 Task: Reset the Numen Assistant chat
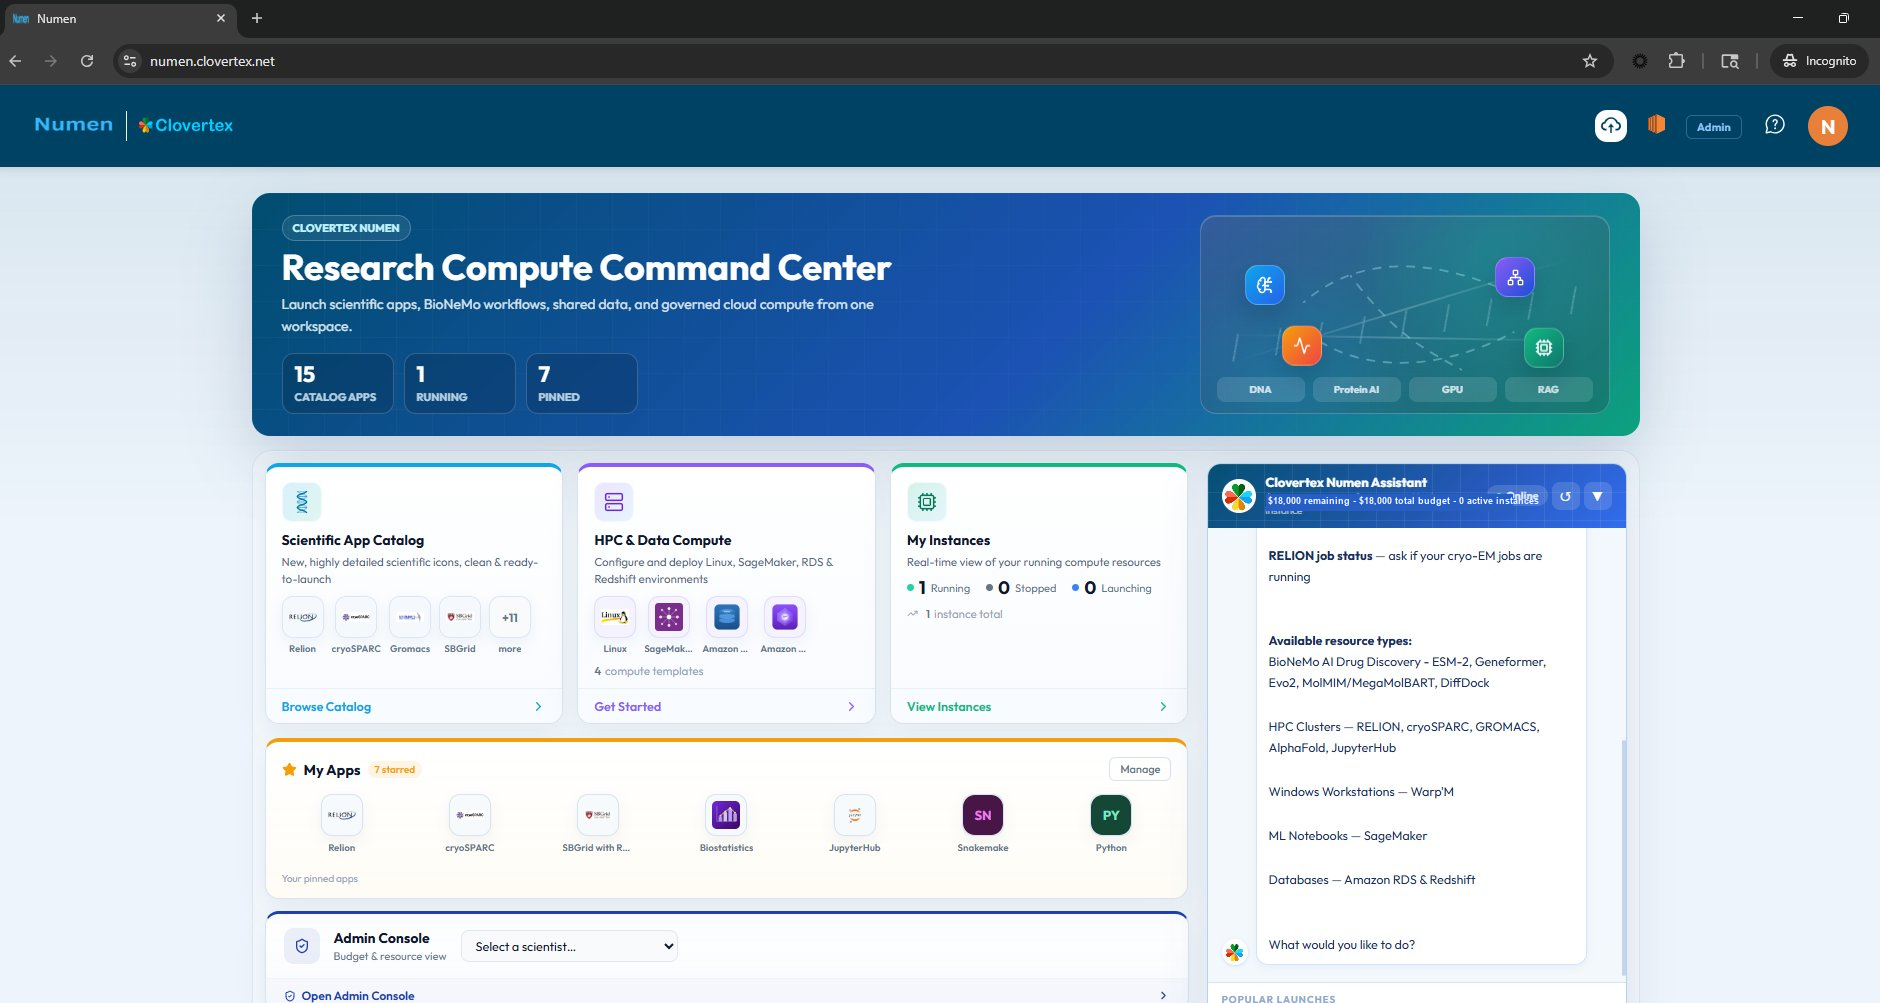click(x=1565, y=496)
